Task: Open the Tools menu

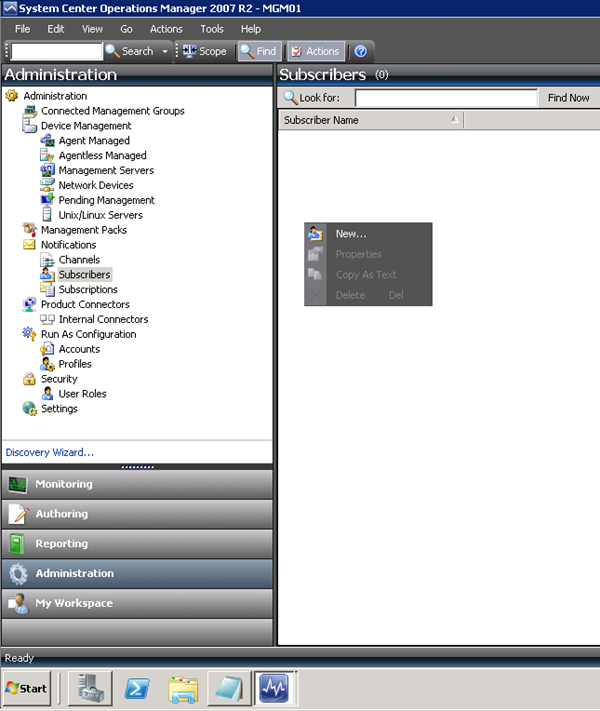Action: point(212,29)
